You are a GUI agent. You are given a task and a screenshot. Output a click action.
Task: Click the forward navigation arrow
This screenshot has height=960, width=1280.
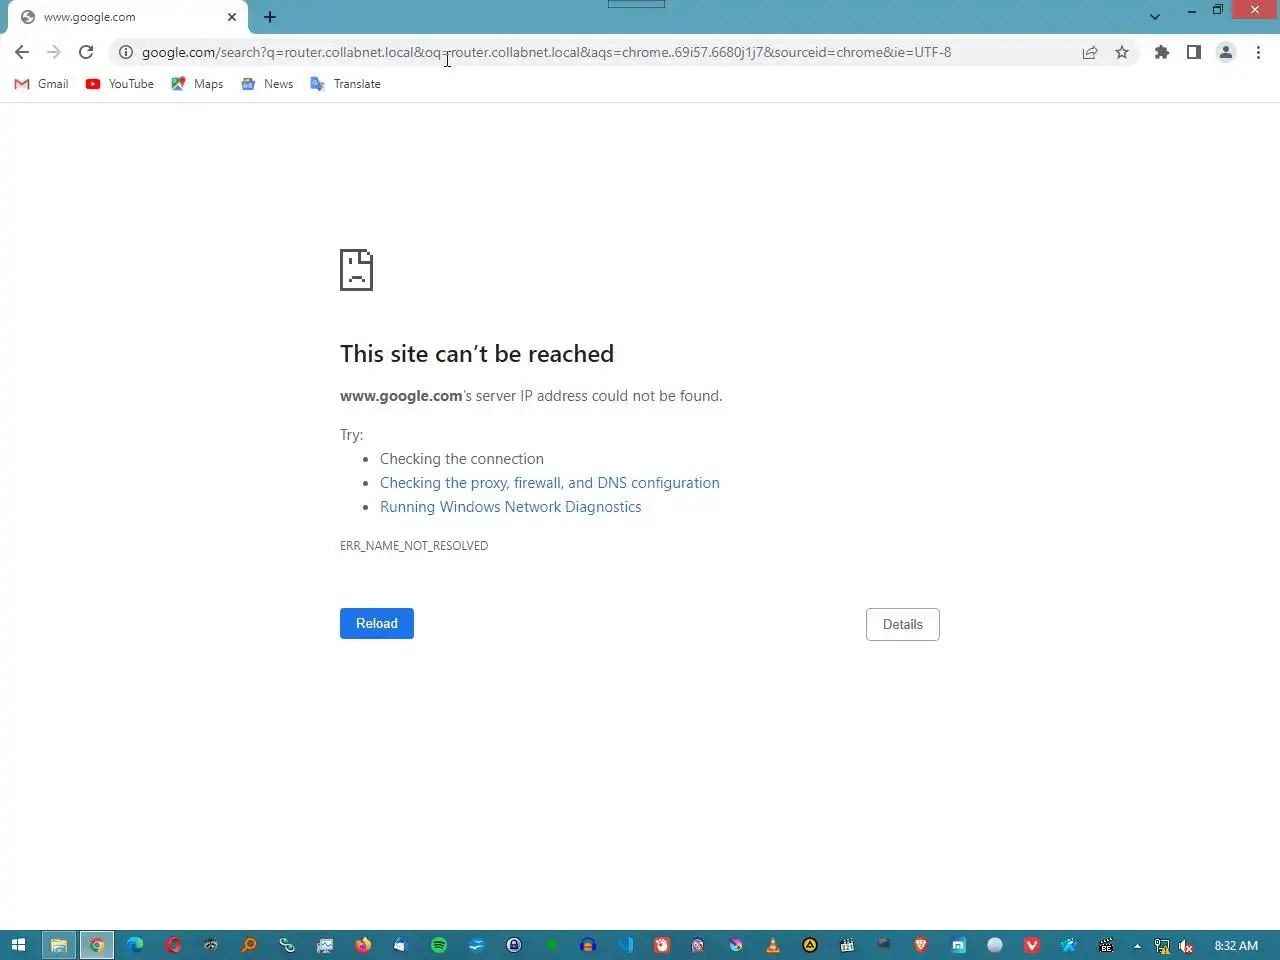tap(54, 52)
